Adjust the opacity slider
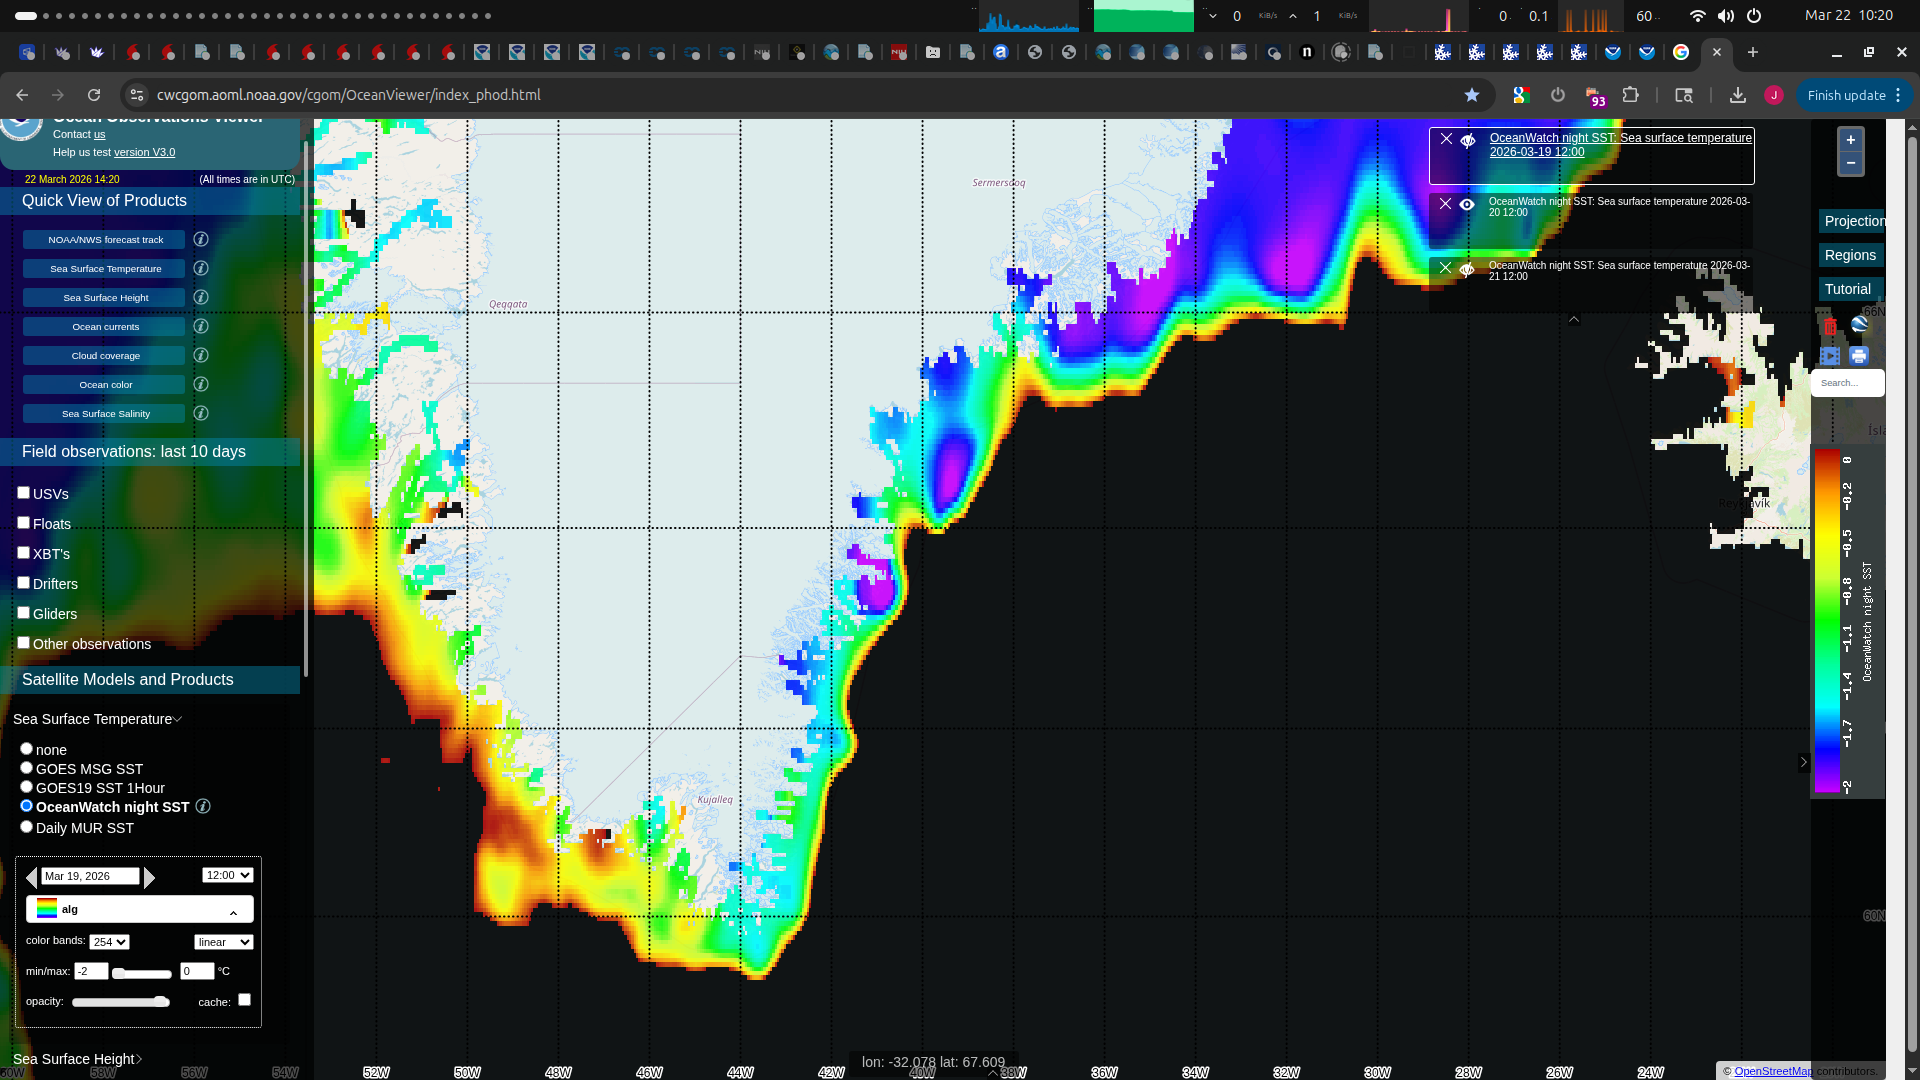1920x1080 pixels. (x=120, y=1001)
